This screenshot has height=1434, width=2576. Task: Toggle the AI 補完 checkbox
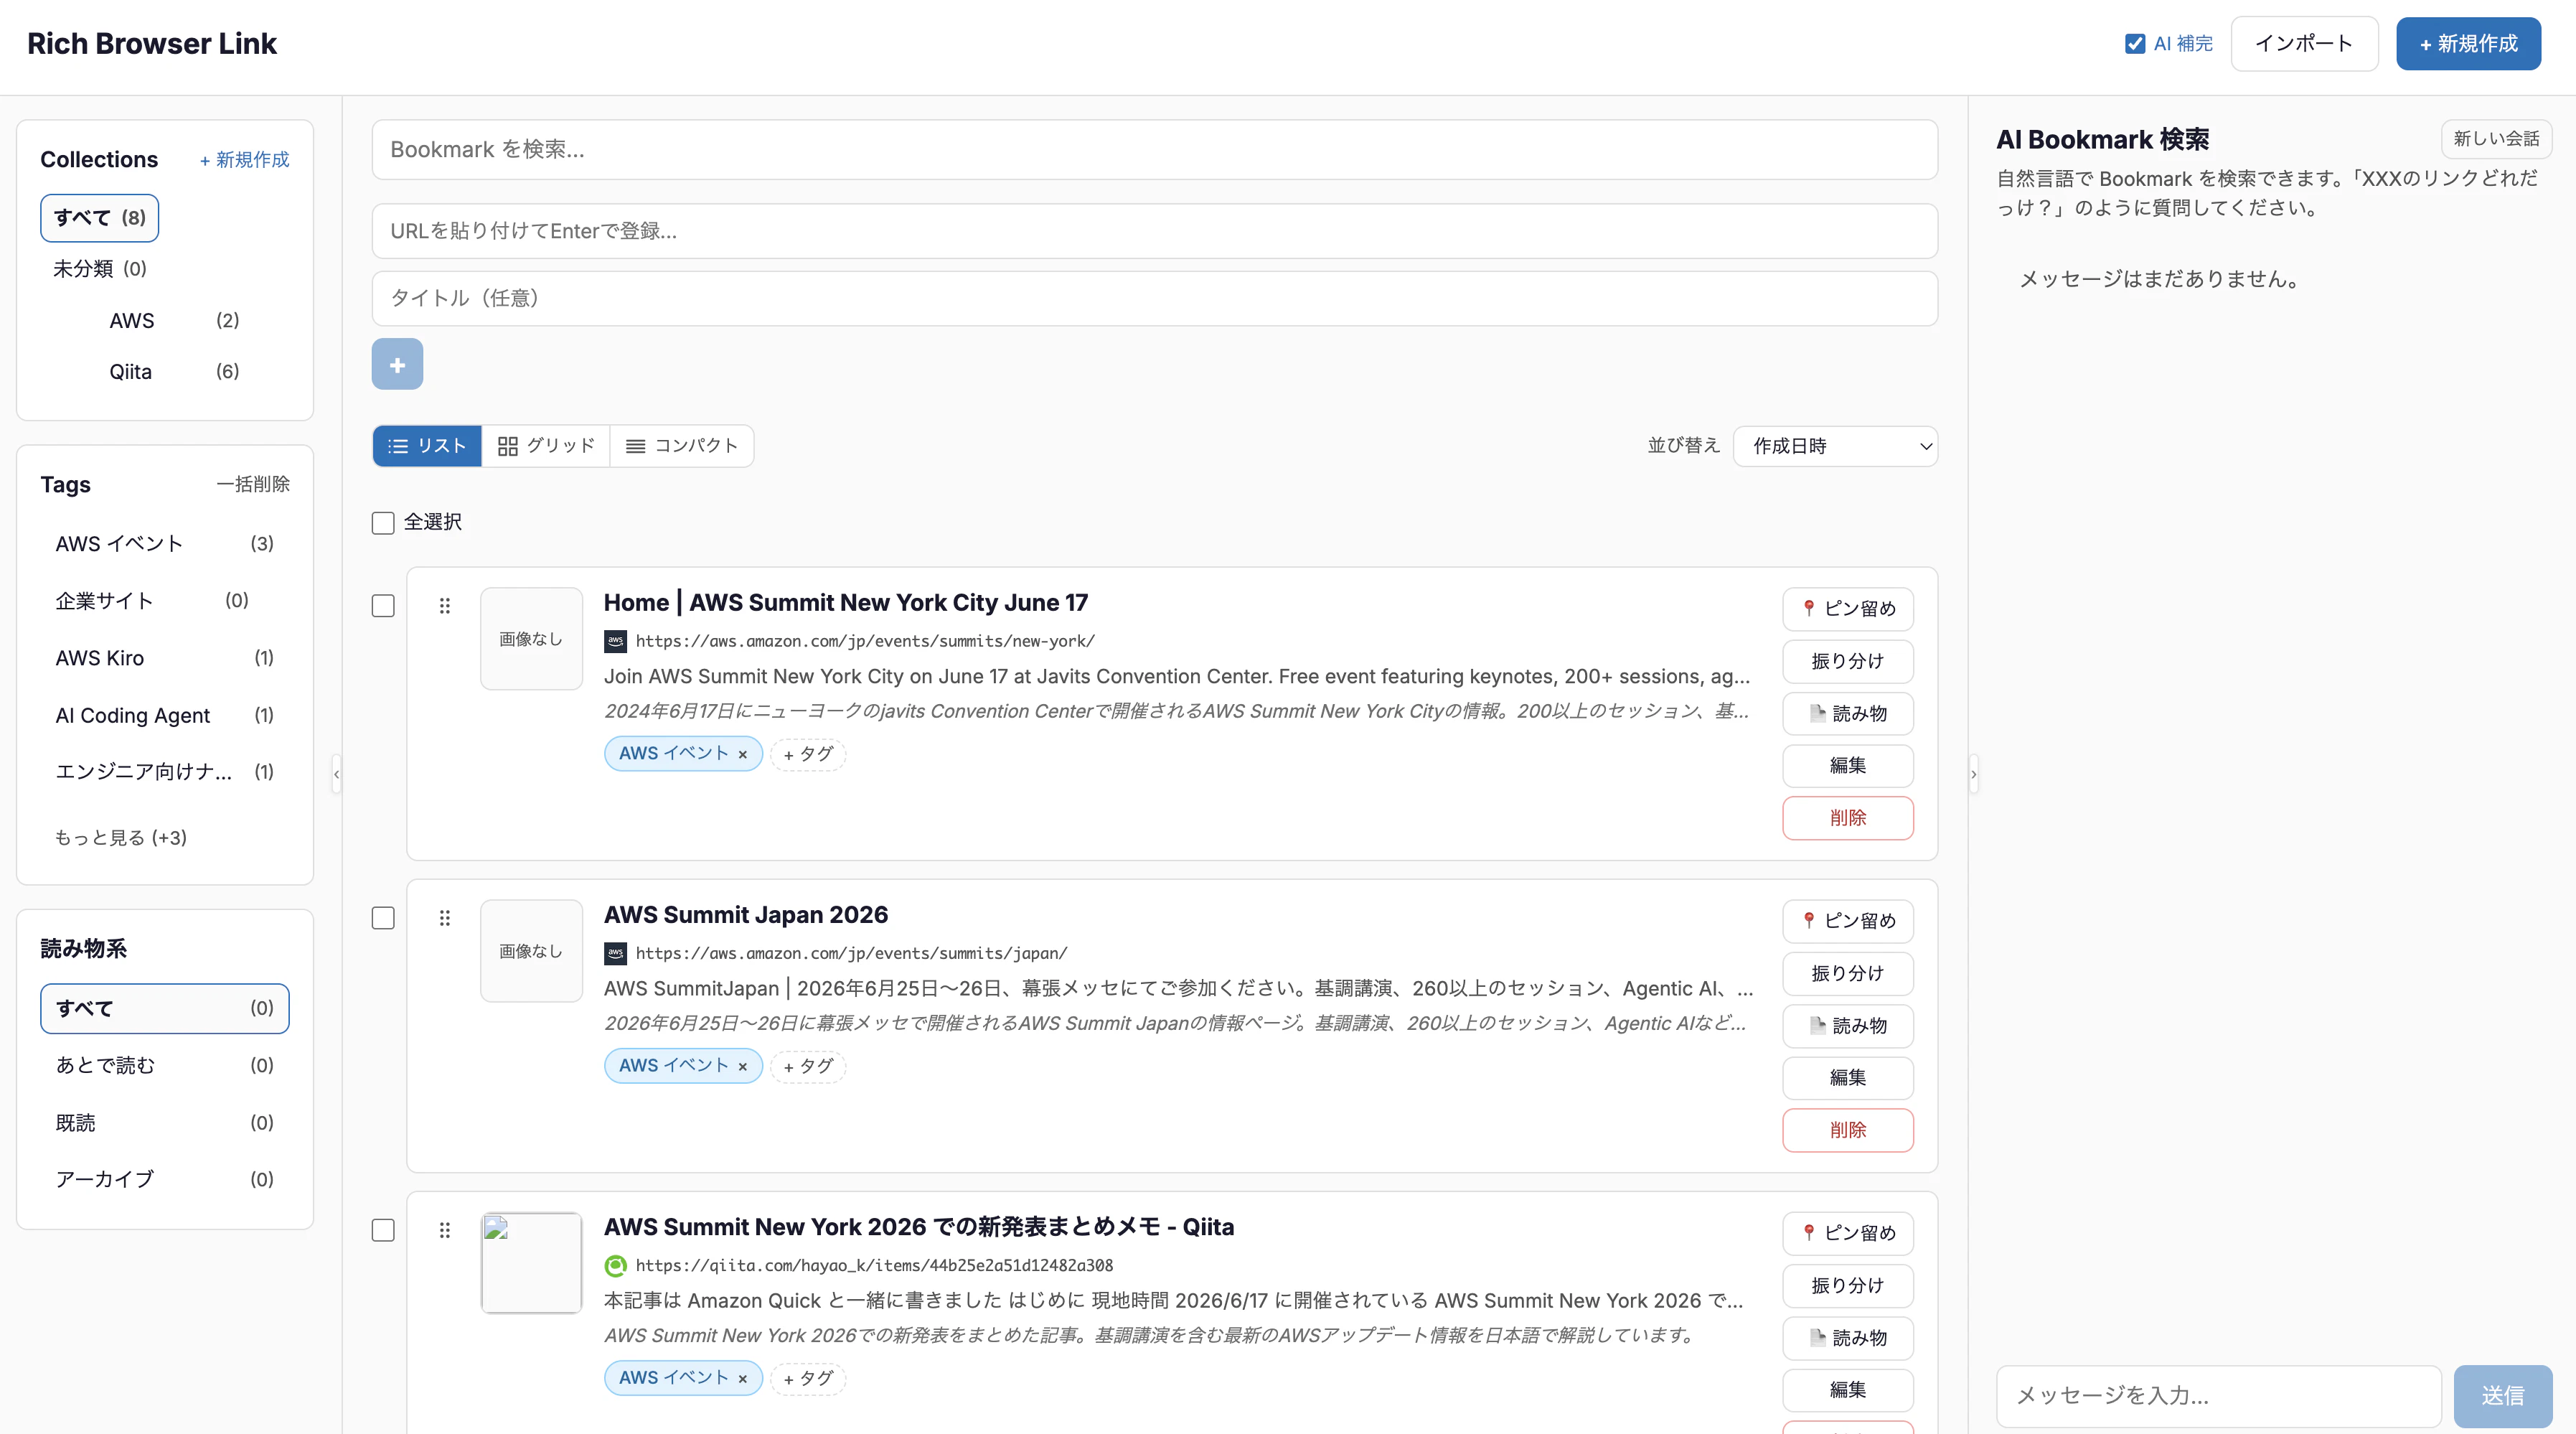pyautogui.click(x=2135, y=44)
